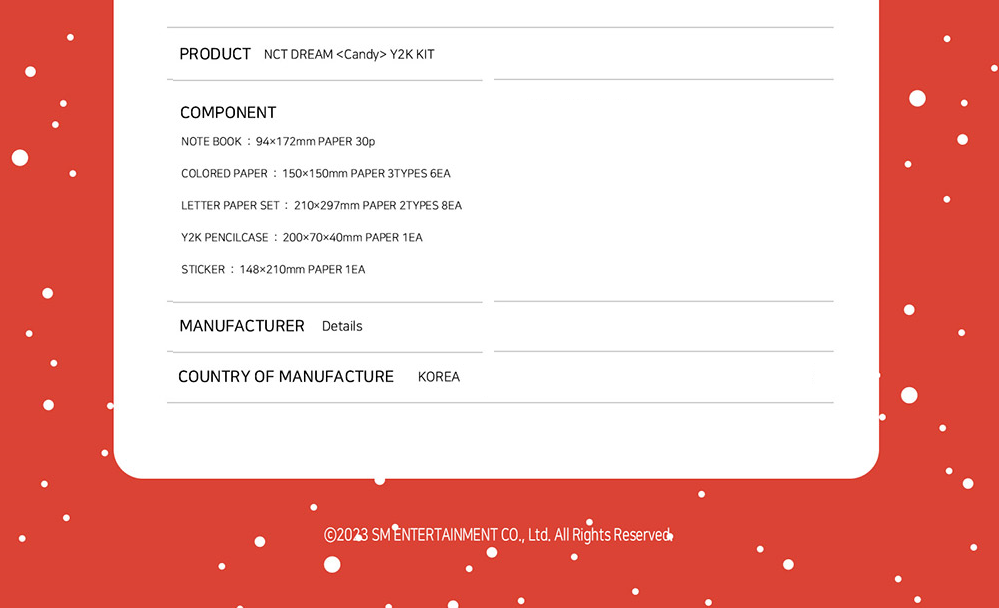
Task: Click the ©2023 copyright year in the footer
Action: 346,535
